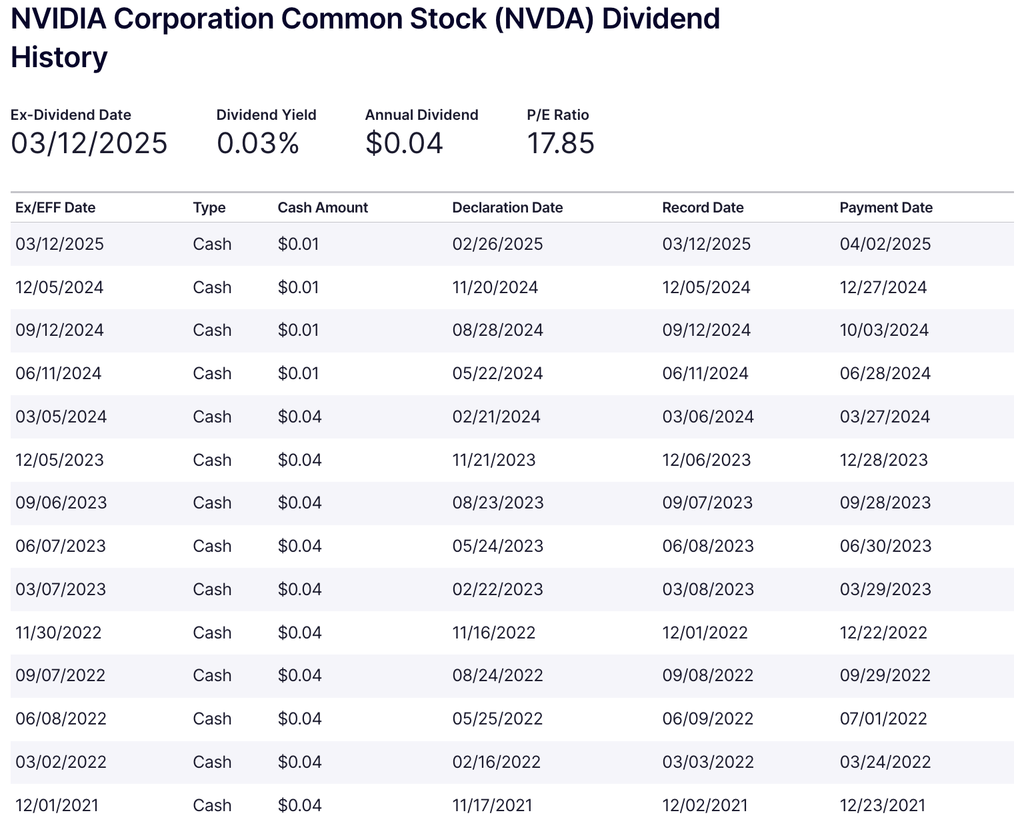Click the 17.85 P/E Ratio value
This screenshot has height=825, width=1024.
pyautogui.click(x=560, y=144)
